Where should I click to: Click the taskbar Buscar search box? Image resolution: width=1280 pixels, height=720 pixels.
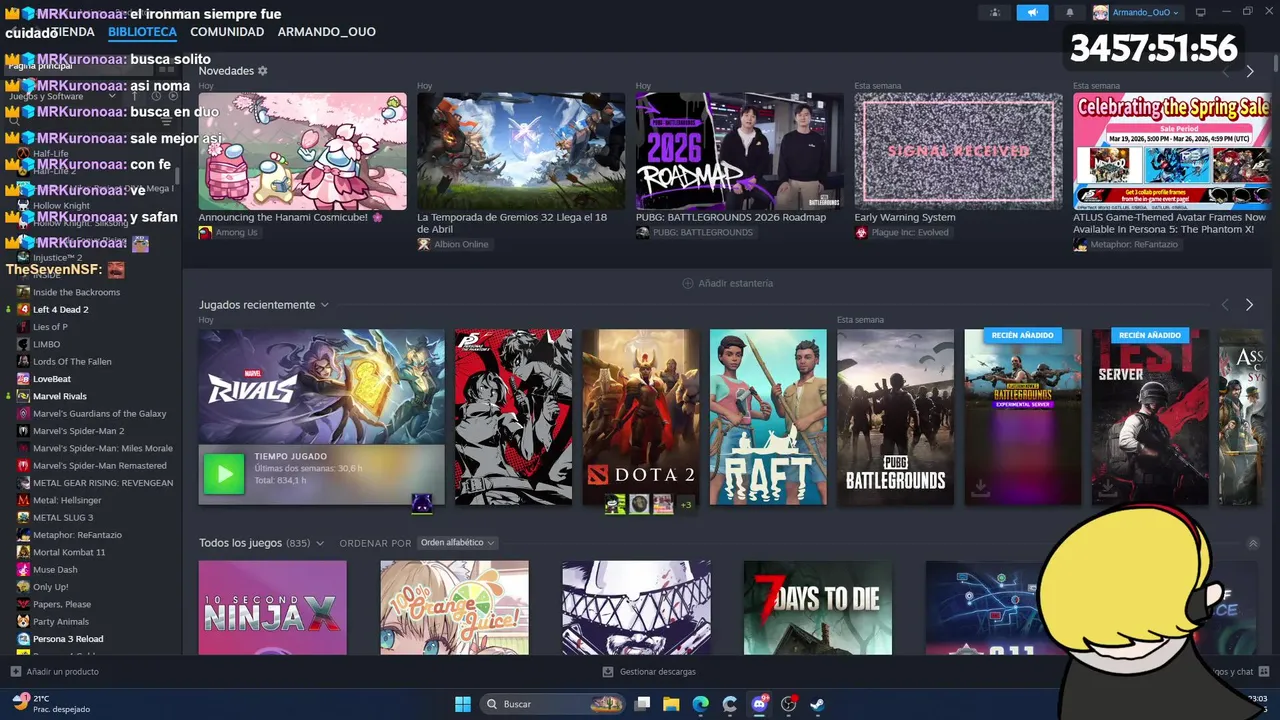coord(553,704)
